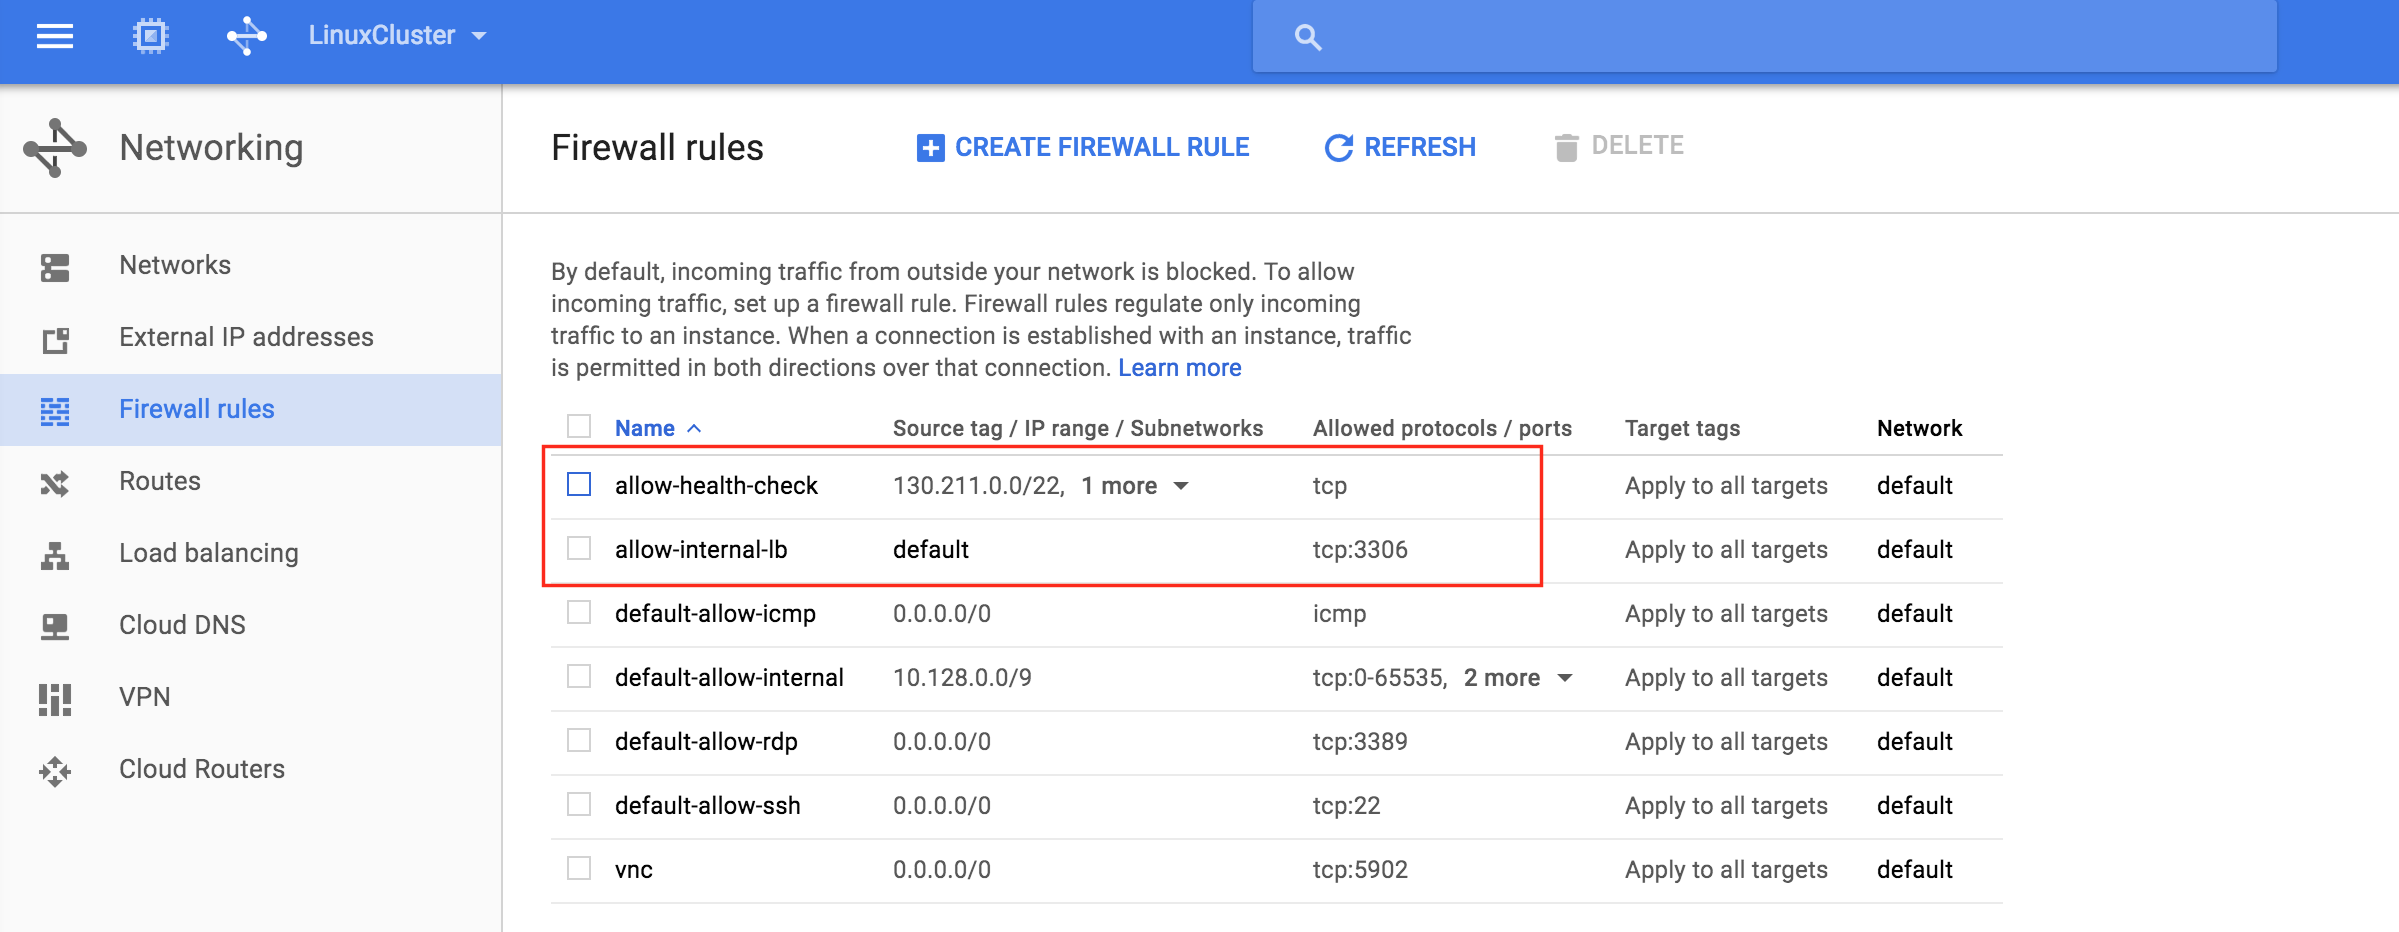Viewport: 2399px width, 932px height.
Task: Click the VPN sidebar icon
Action: pyautogui.click(x=55, y=699)
